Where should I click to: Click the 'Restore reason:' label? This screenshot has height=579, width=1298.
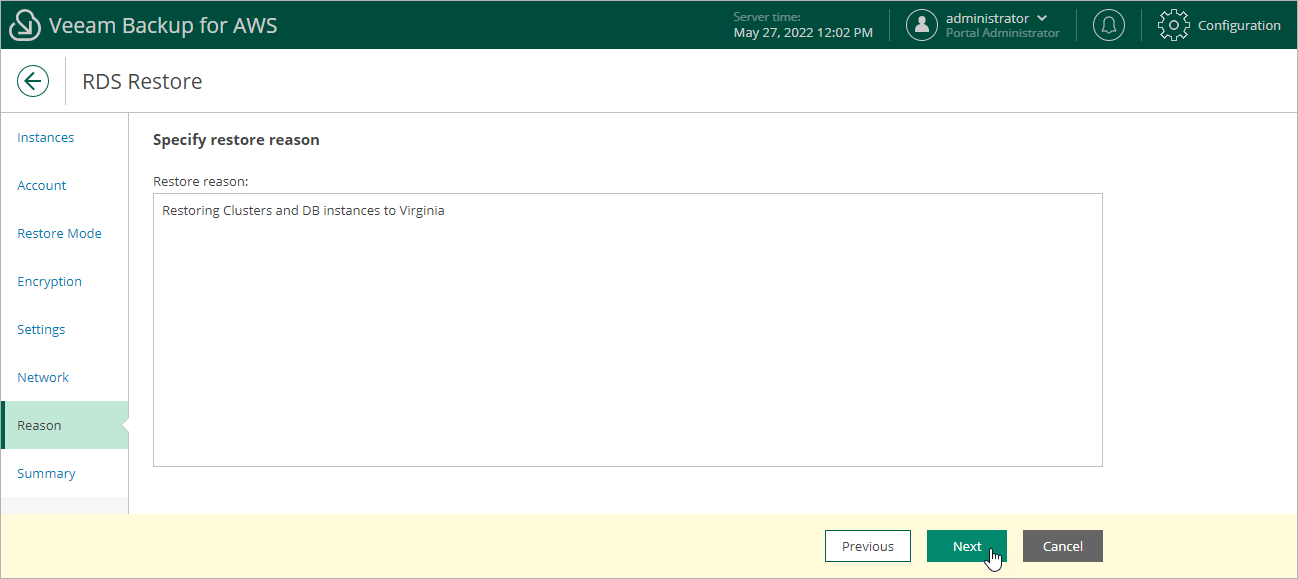pos(200,182)
